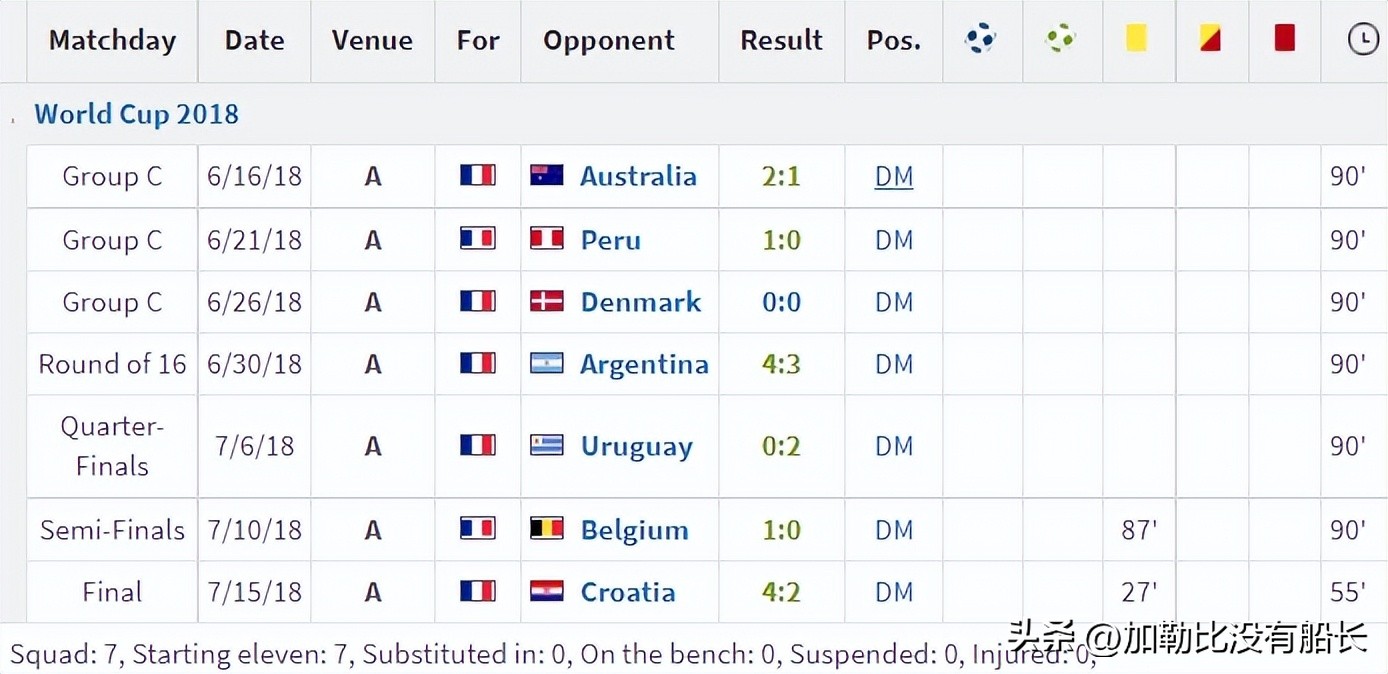Click the yellow card column icon

[x=1136, y=38]
